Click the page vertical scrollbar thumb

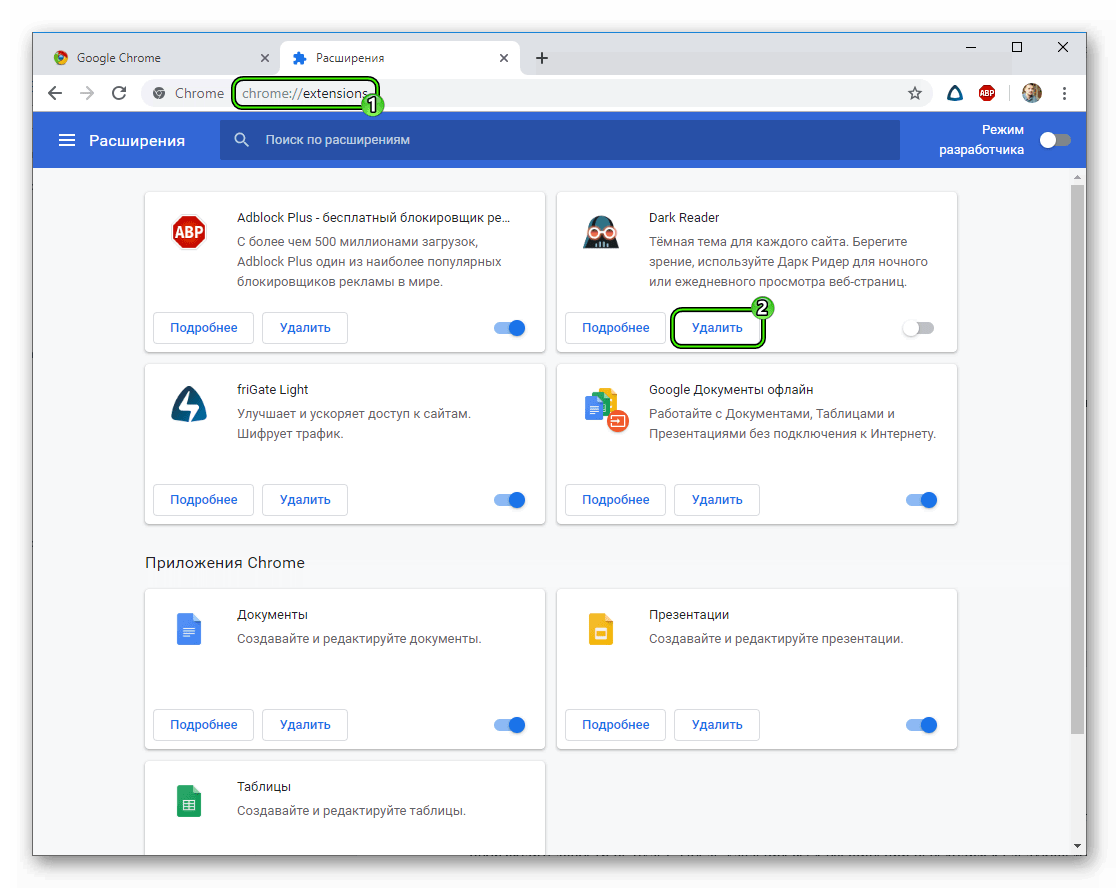click(x=1077, y=459)
